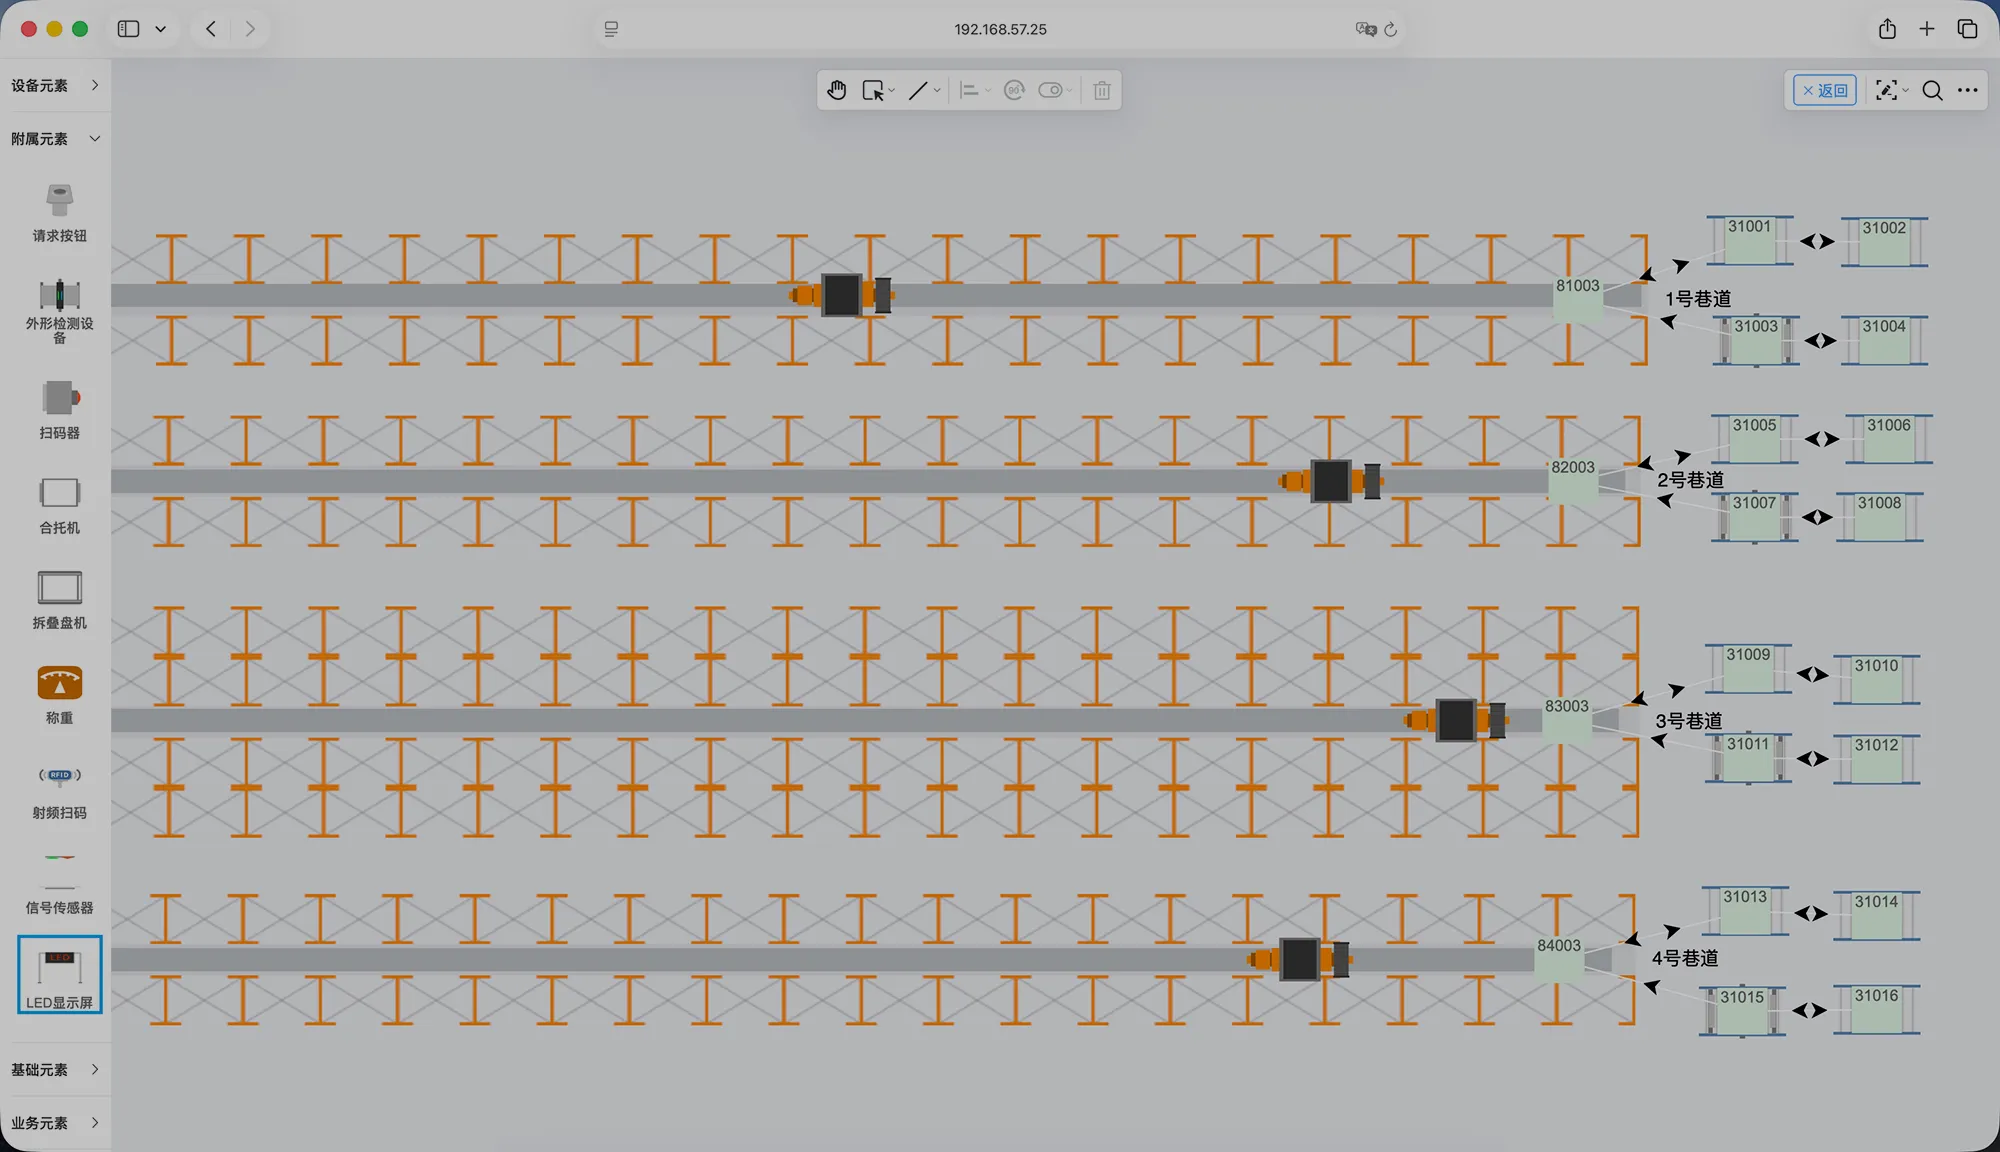
Task: Select the box selection pointer tool
Action: (x=873, y=90)
